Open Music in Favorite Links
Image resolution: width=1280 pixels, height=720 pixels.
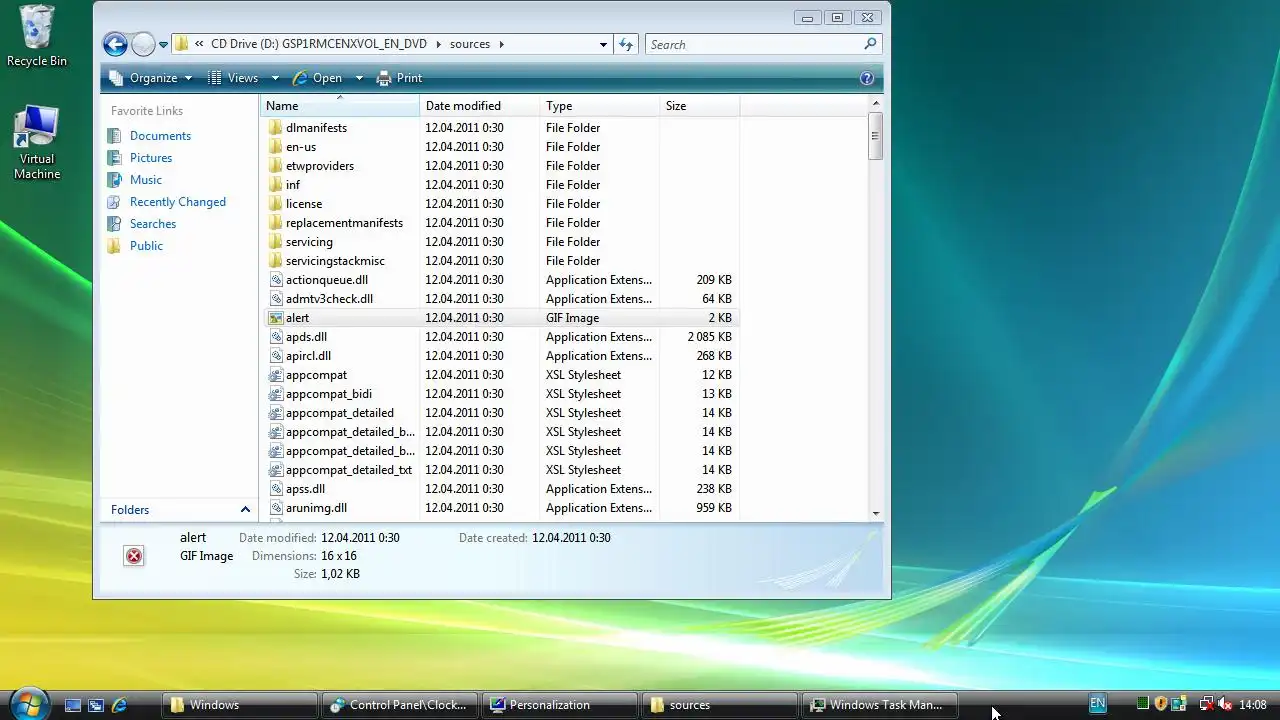(x=146, y=180)
